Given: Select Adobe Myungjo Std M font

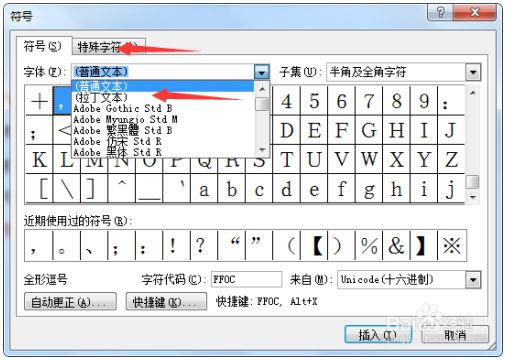Looking at the screenshot, I should click(163, 119).
